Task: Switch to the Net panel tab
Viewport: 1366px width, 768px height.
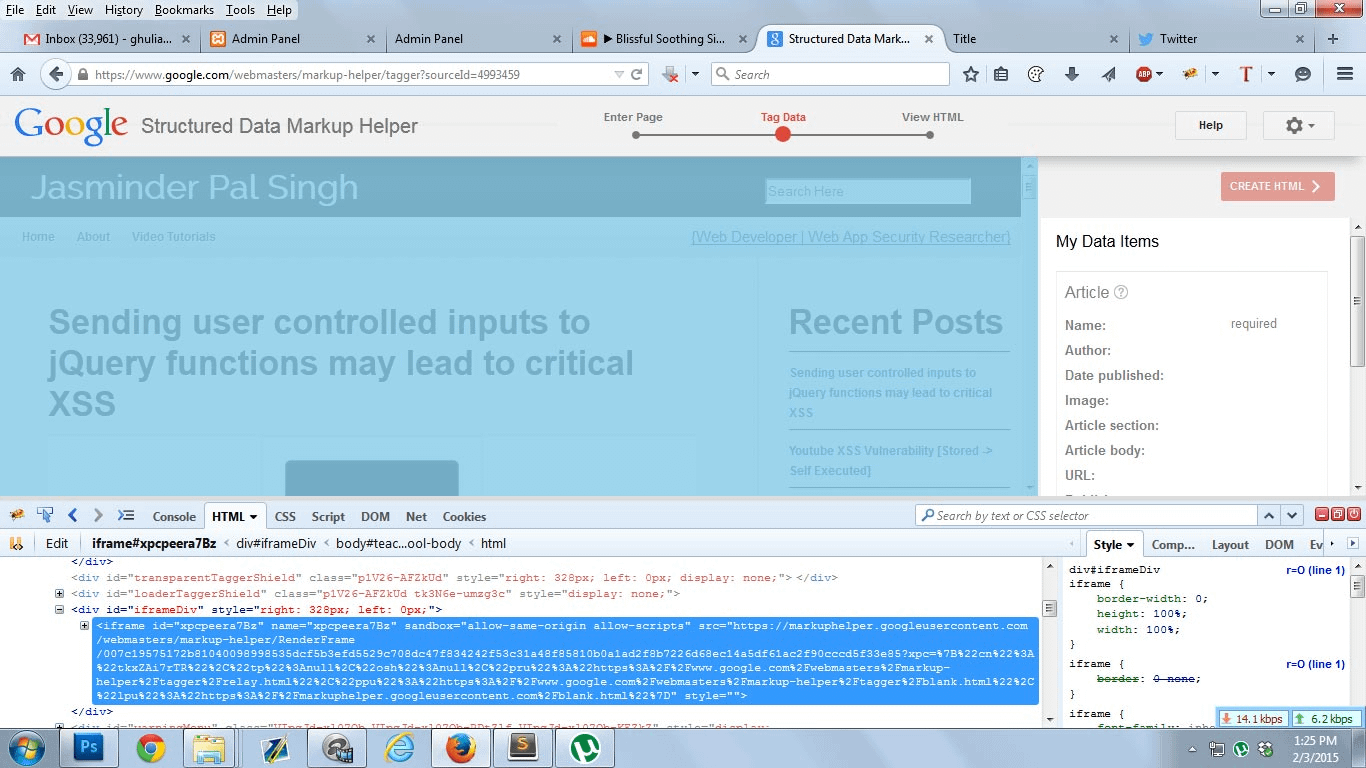Action: click(416, 516)
